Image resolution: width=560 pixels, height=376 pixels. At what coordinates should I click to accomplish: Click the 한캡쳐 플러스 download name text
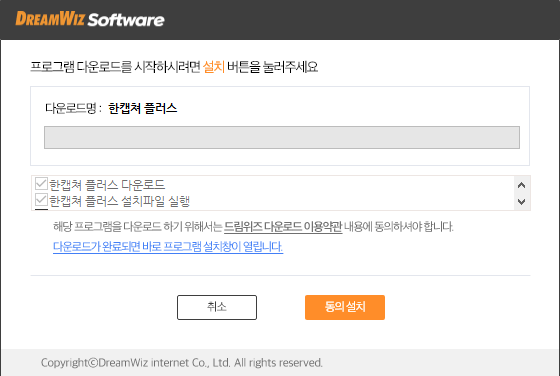[142, 108]
